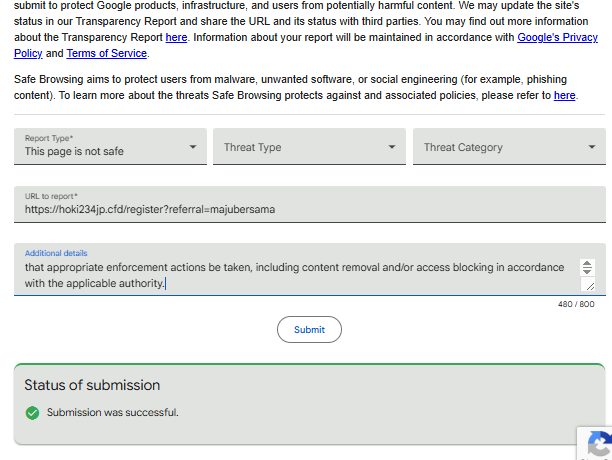Open the Terms of Service link
The width and height of the screenshot is (612, 460).
coord(107,53)
